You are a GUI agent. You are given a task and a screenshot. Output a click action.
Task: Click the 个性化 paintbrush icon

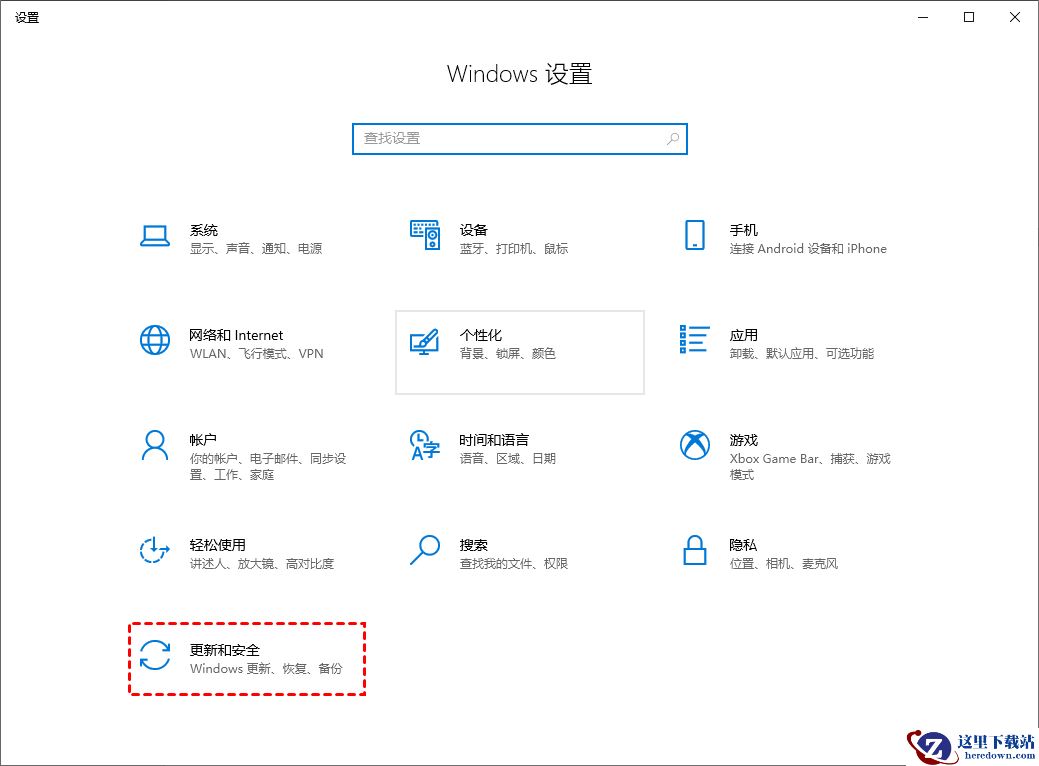424,341
